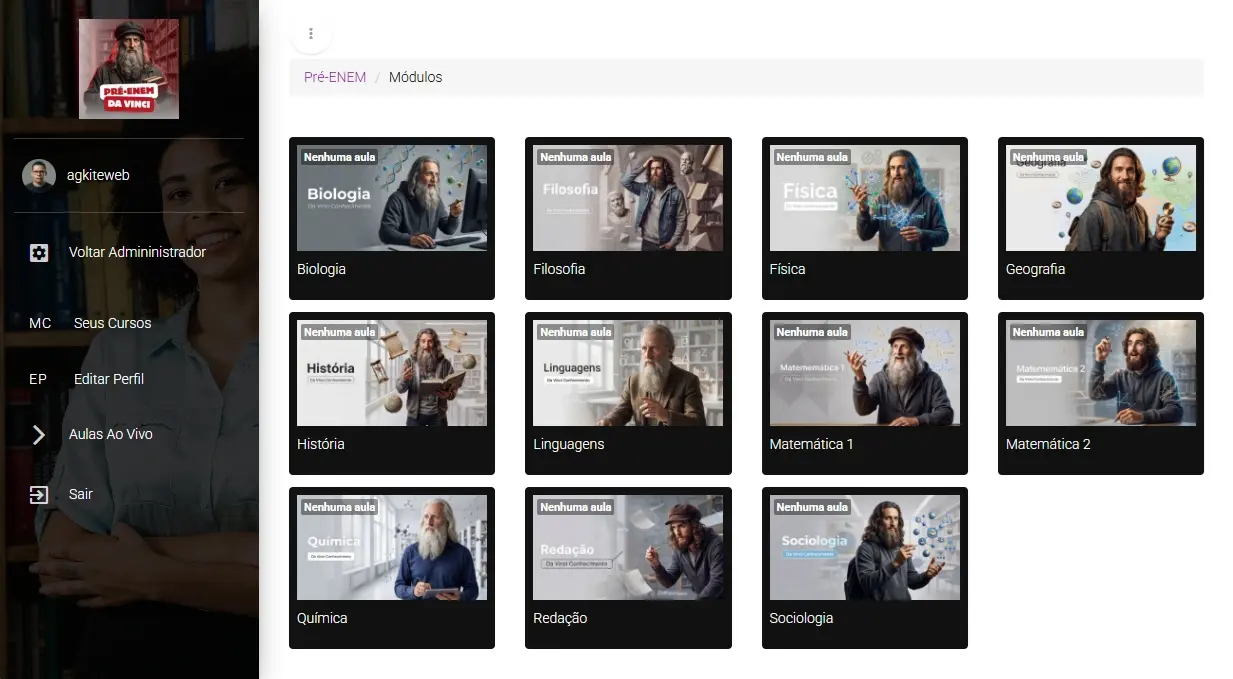Go to the Pré-ENEM breadcrumb link
The image size is (1233, 679).
[x=335, y=77]
